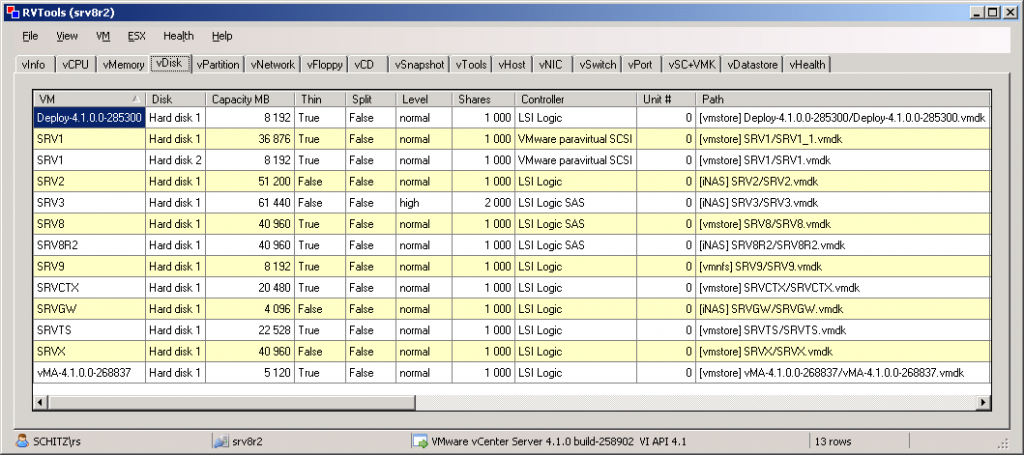
Task: Switch to the vSC+VMK tab
Action: [692, 65]
